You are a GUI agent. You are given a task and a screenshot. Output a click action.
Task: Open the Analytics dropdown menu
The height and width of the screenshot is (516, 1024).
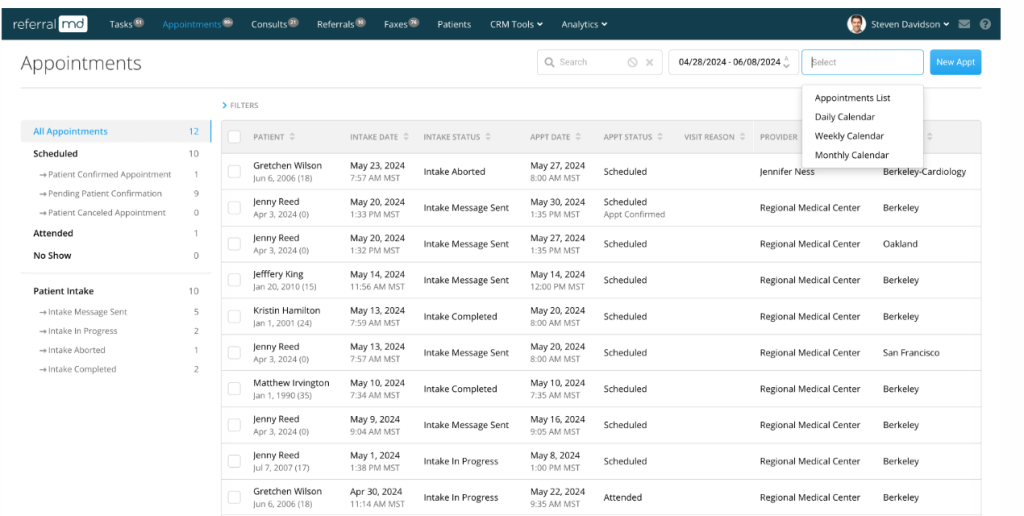584,24
